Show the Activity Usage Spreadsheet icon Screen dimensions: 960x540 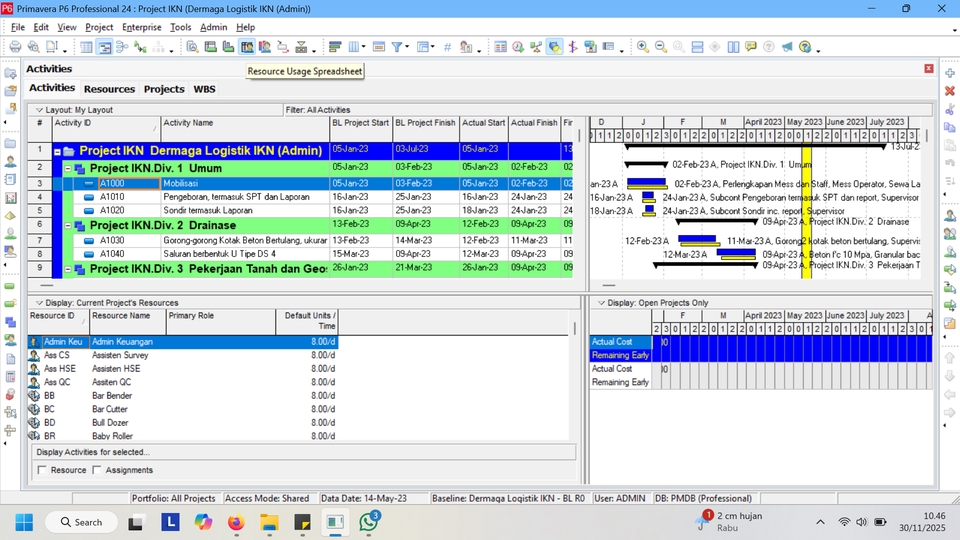[x=210, y=47]
